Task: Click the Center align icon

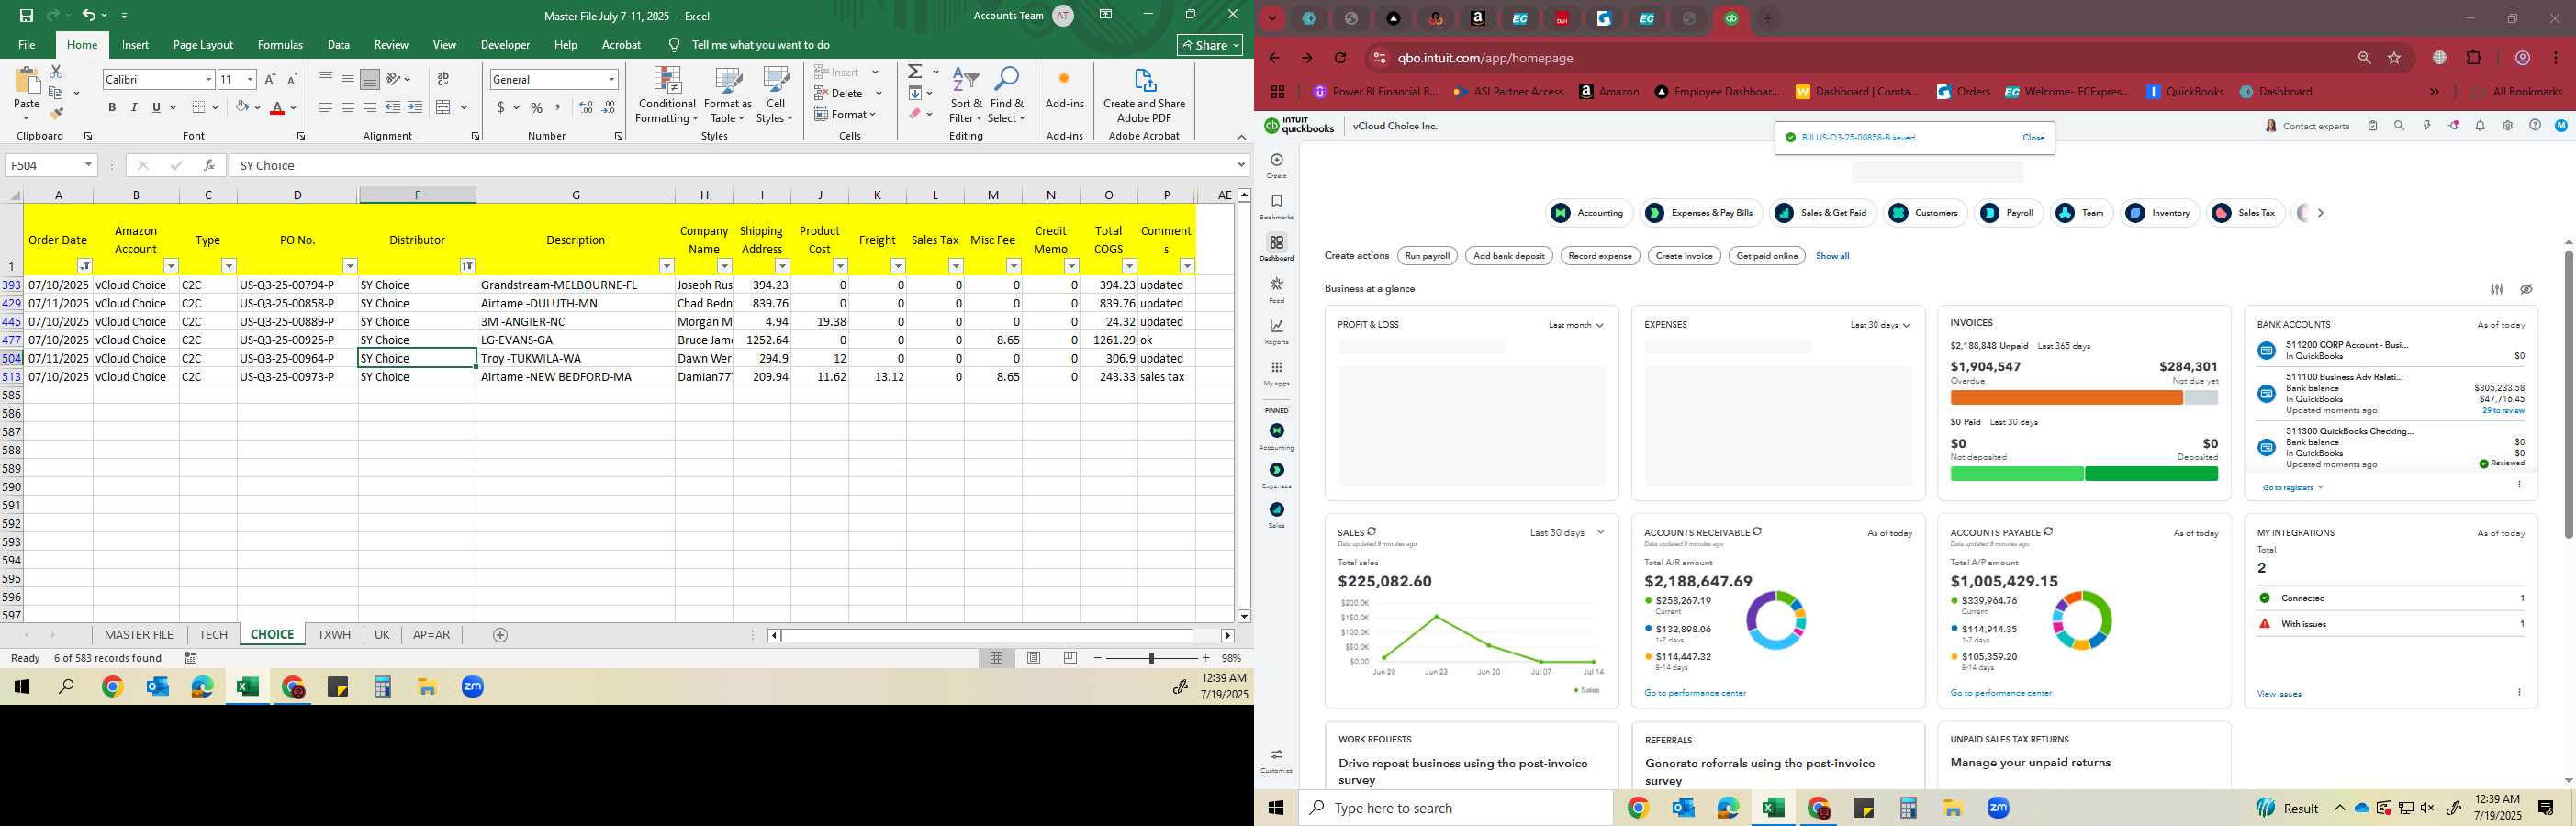Action: (347, 107)
